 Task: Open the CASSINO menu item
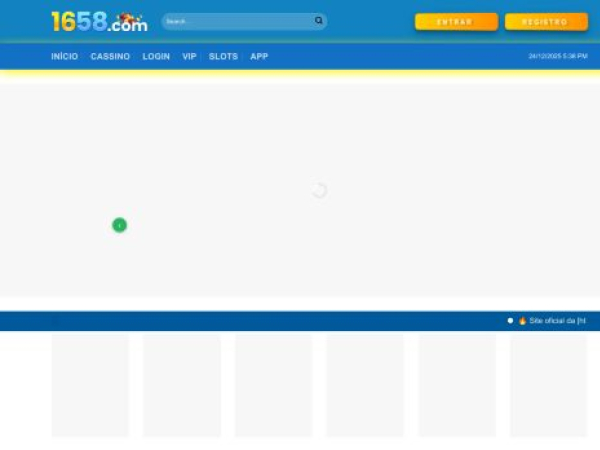110,56
